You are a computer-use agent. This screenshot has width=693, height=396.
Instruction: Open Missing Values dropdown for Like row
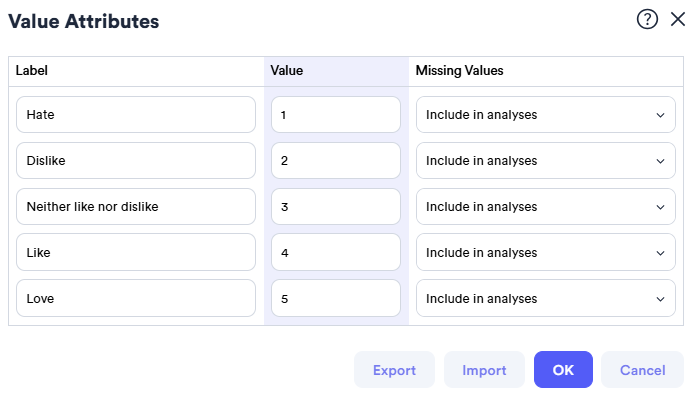coord(545,252)
